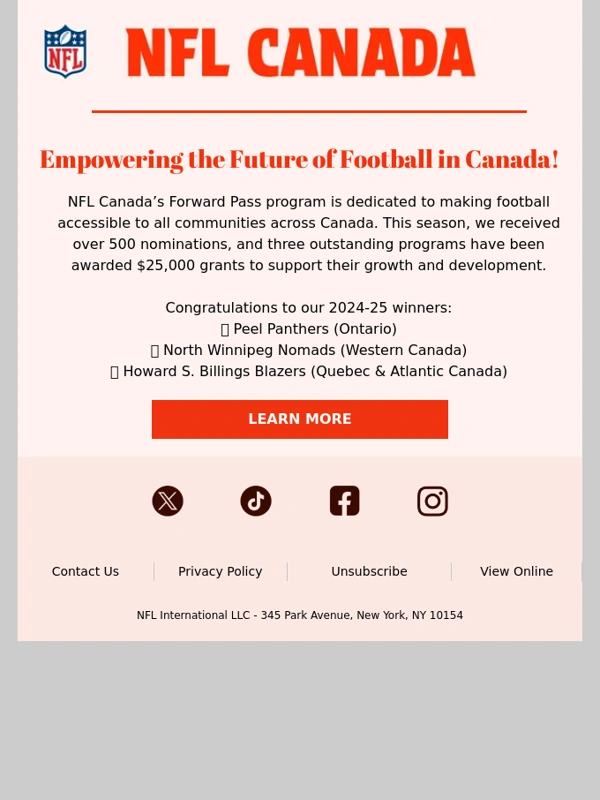Click the Forward Pass program paragraph
600x800 pixels.
(x=309, y=234)
